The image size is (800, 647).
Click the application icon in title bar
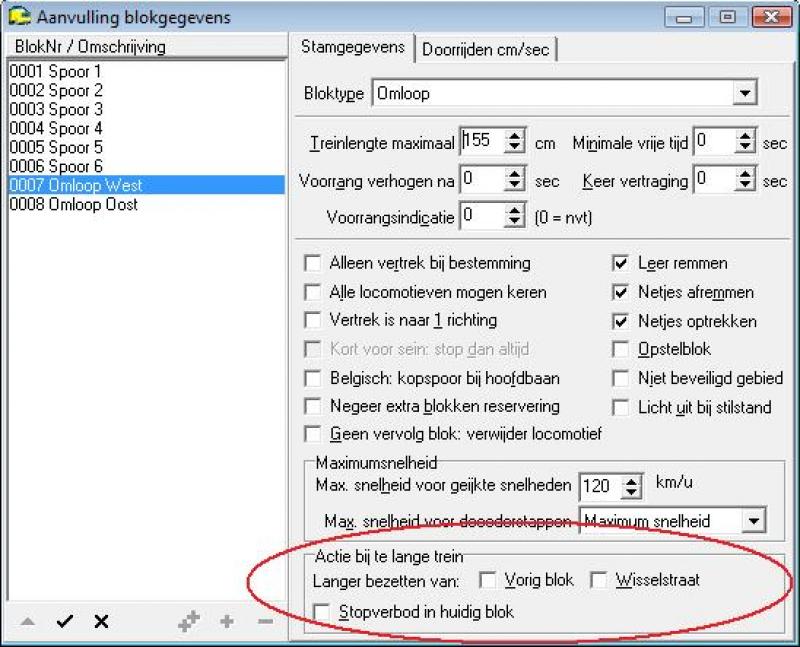tap(19, 17)
